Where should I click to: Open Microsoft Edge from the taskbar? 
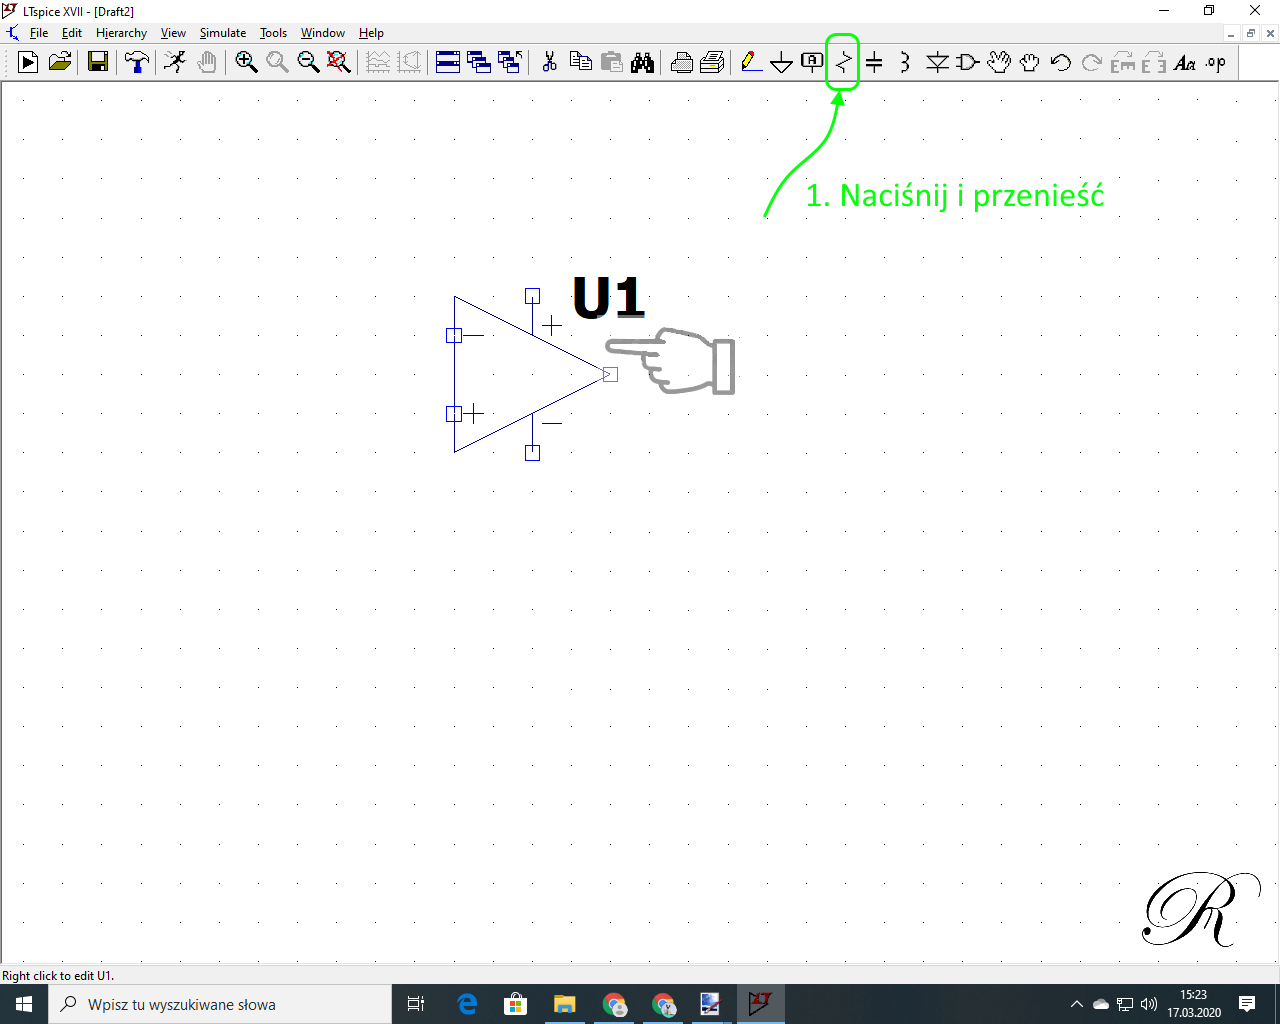pyautogui.click(x=467, y=1004)
